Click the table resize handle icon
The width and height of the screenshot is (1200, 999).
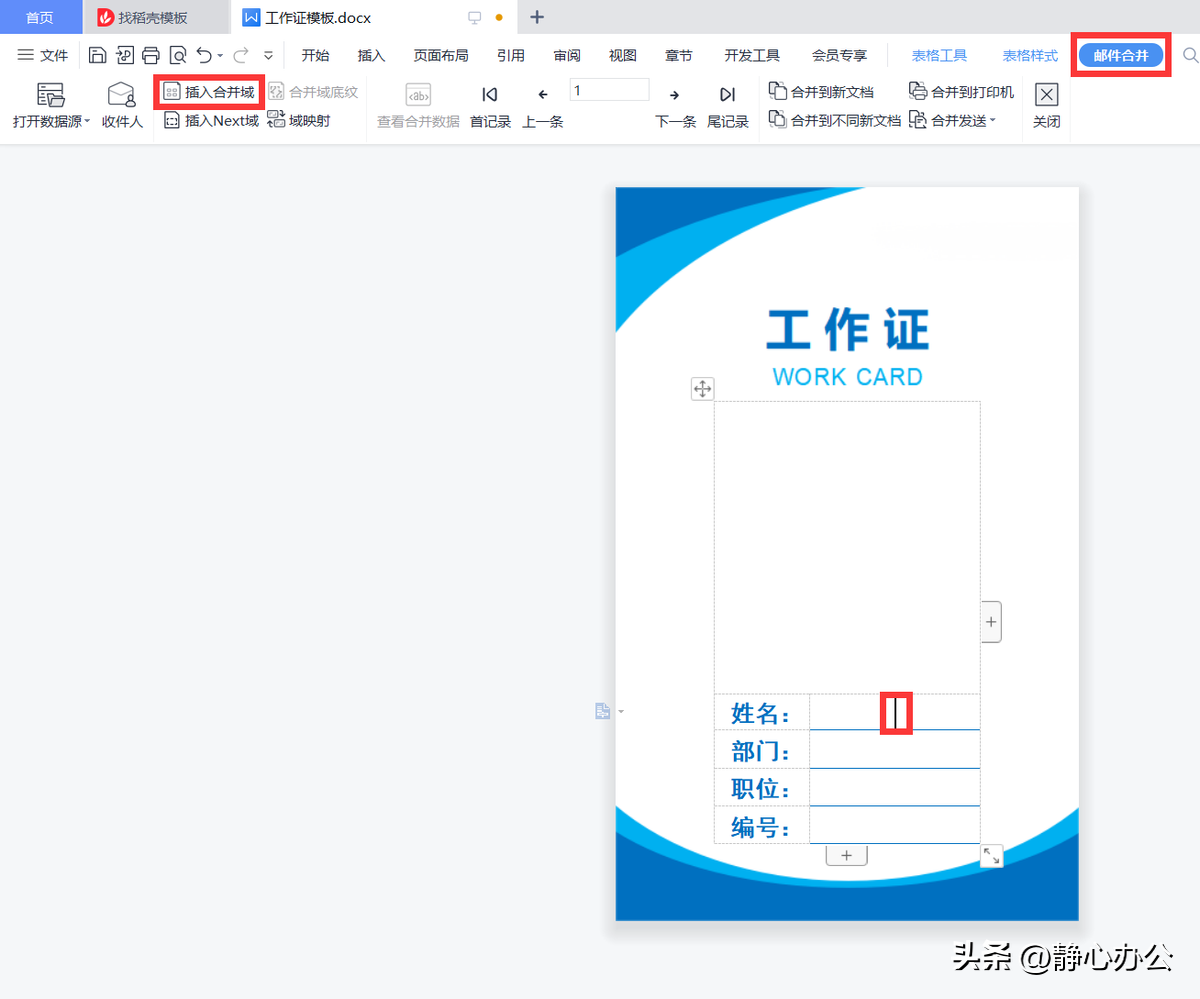click(x=991, y=855)
